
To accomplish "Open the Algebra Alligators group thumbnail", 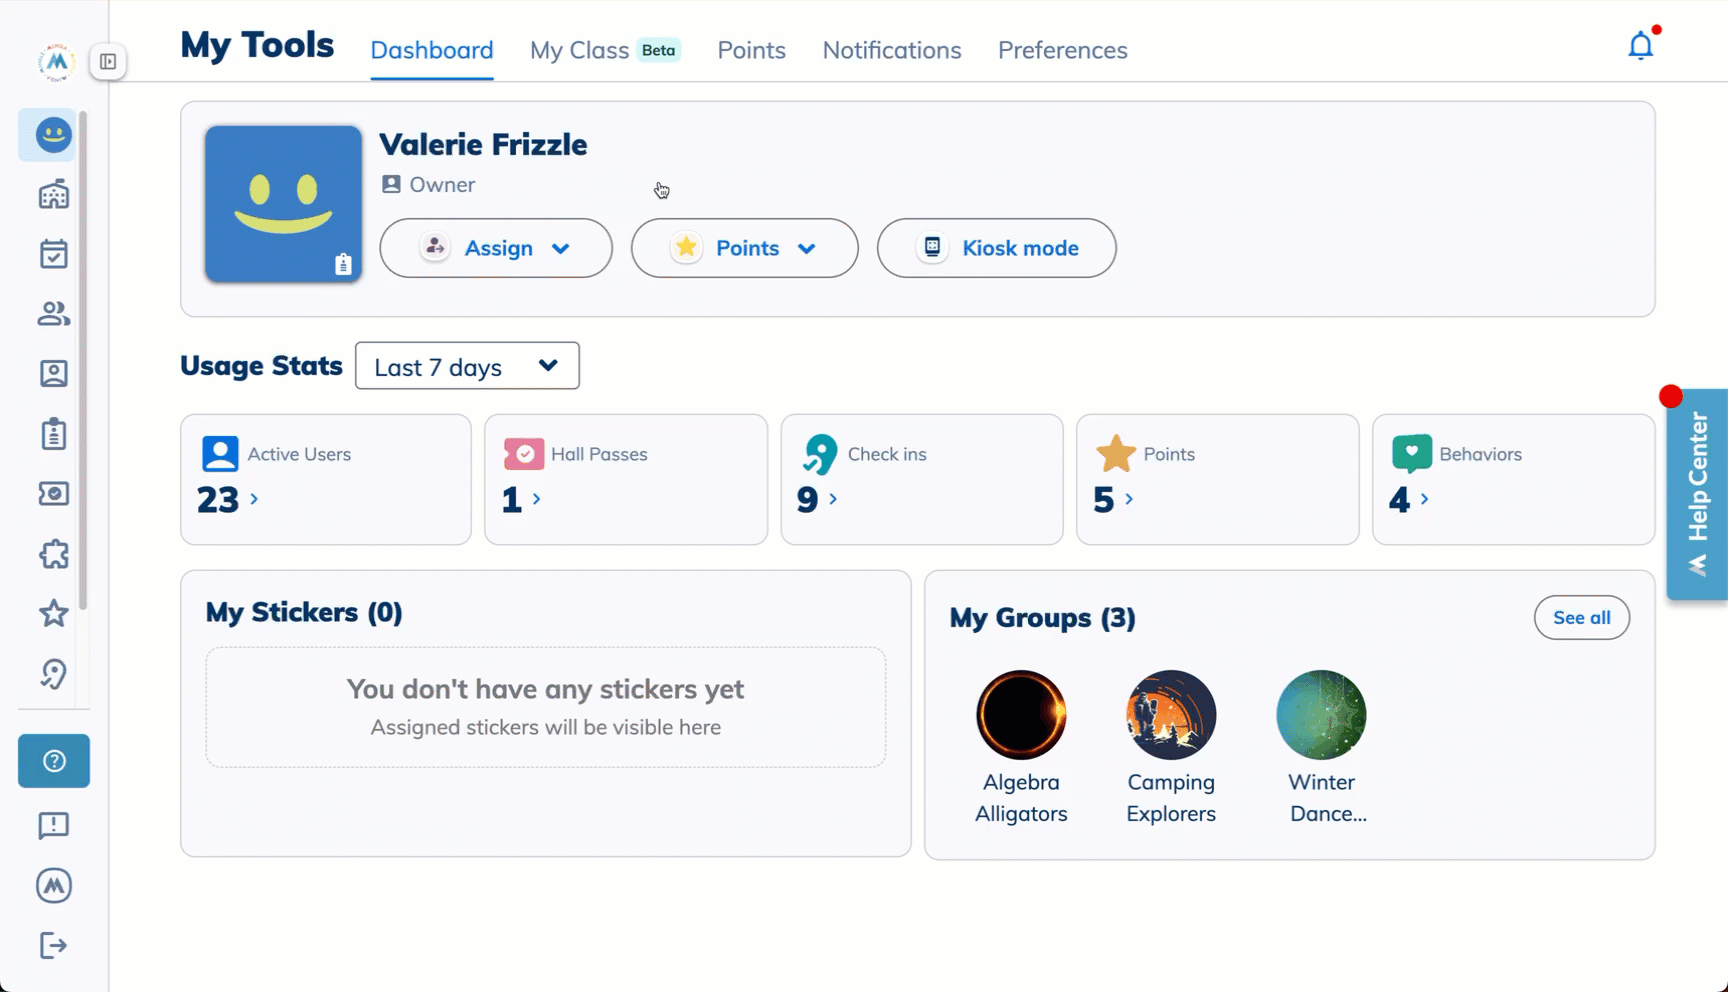I will pyautogui.click(x=1021, y=715).
